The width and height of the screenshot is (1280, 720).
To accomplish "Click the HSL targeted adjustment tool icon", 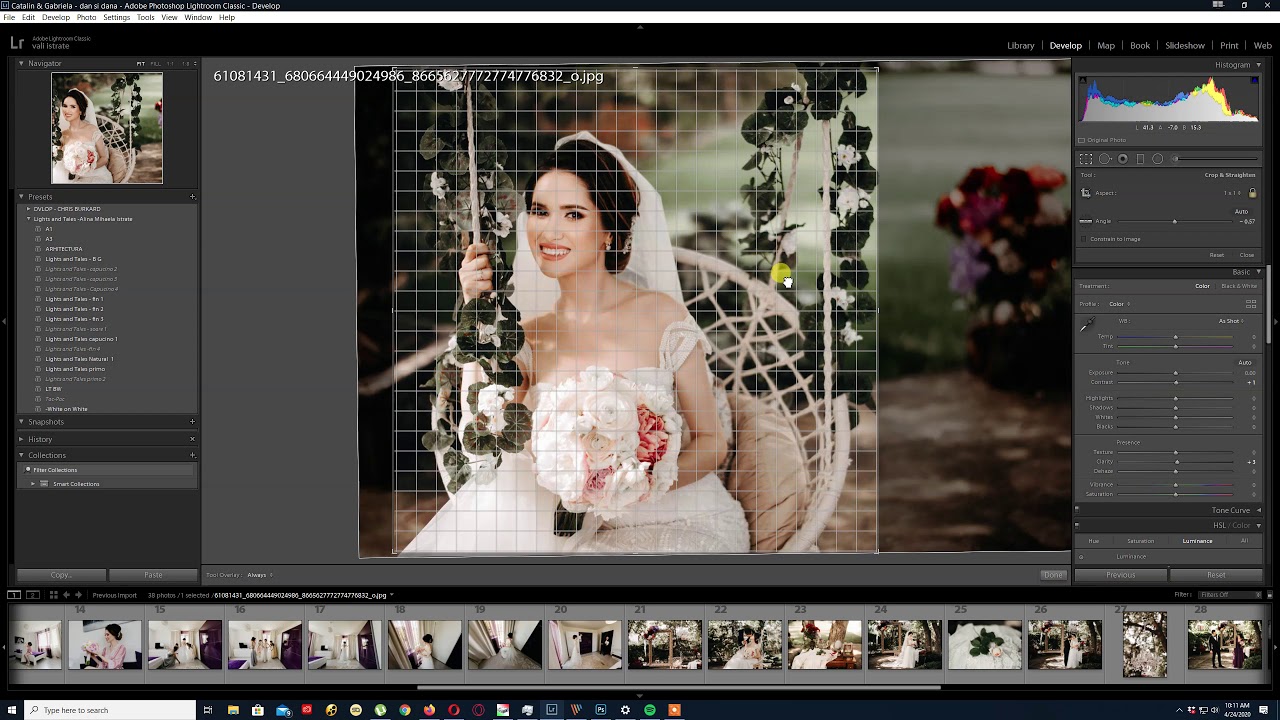I will 1081,557.
